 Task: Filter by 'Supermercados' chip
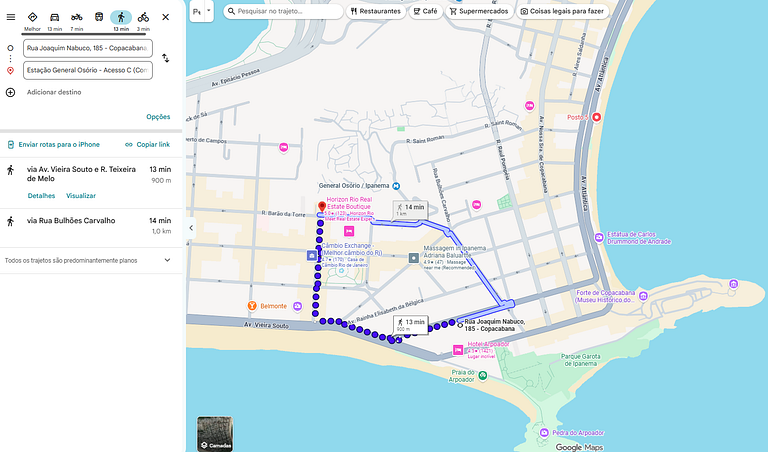coord(479,11)
